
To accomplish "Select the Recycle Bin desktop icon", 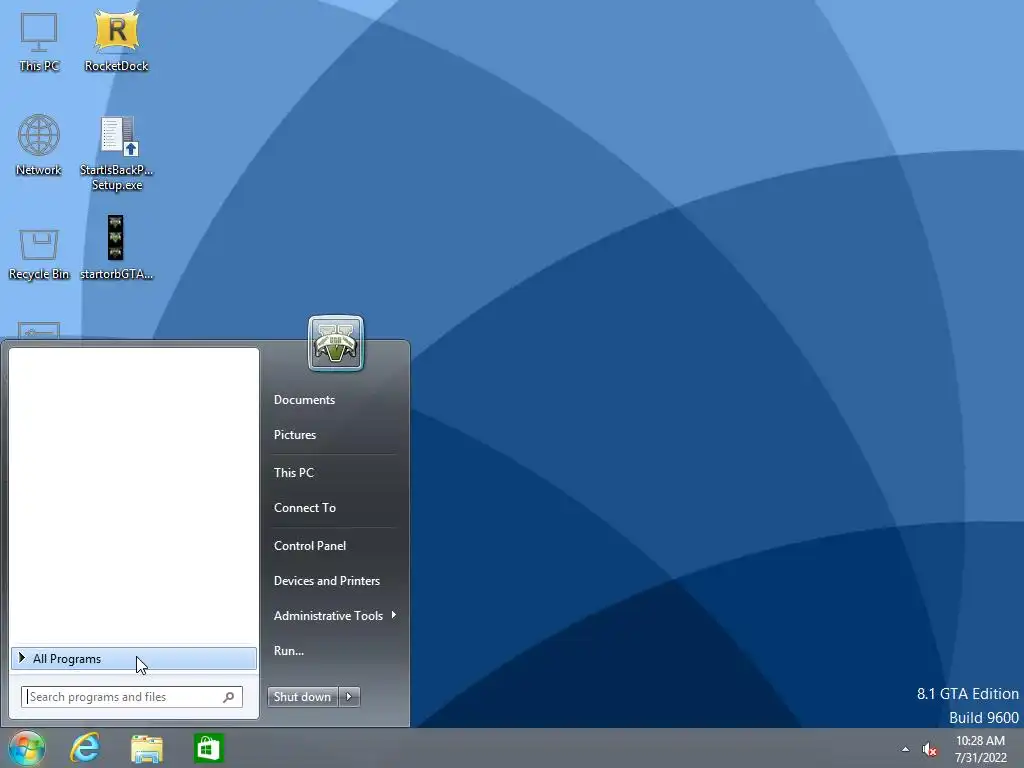I will tap(39, 254).
